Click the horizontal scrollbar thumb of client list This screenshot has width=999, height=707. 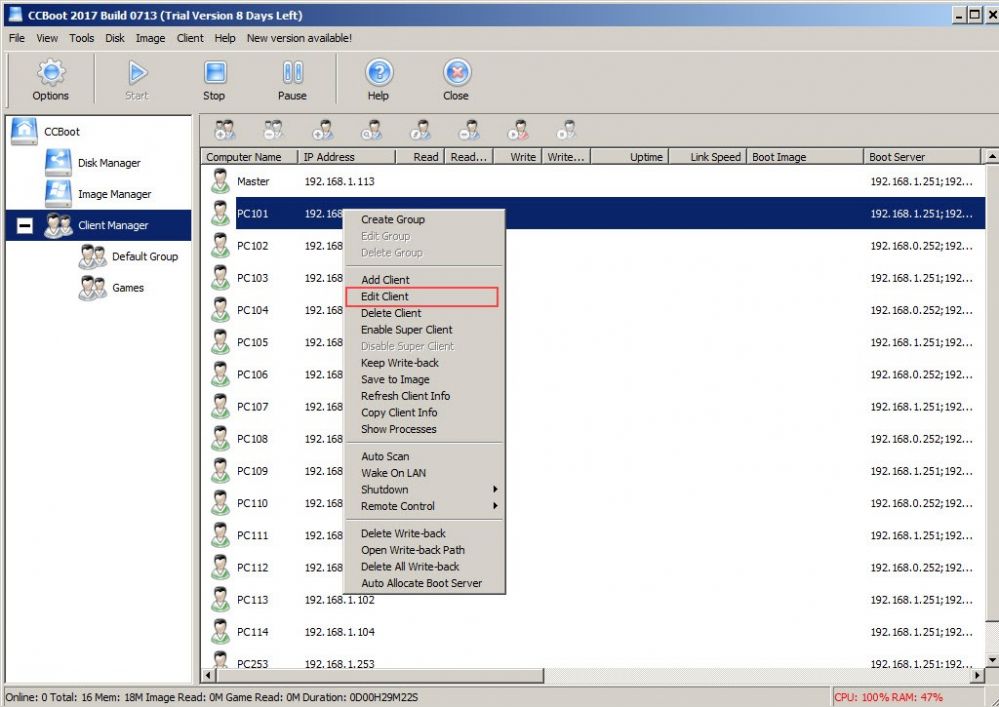380,675
